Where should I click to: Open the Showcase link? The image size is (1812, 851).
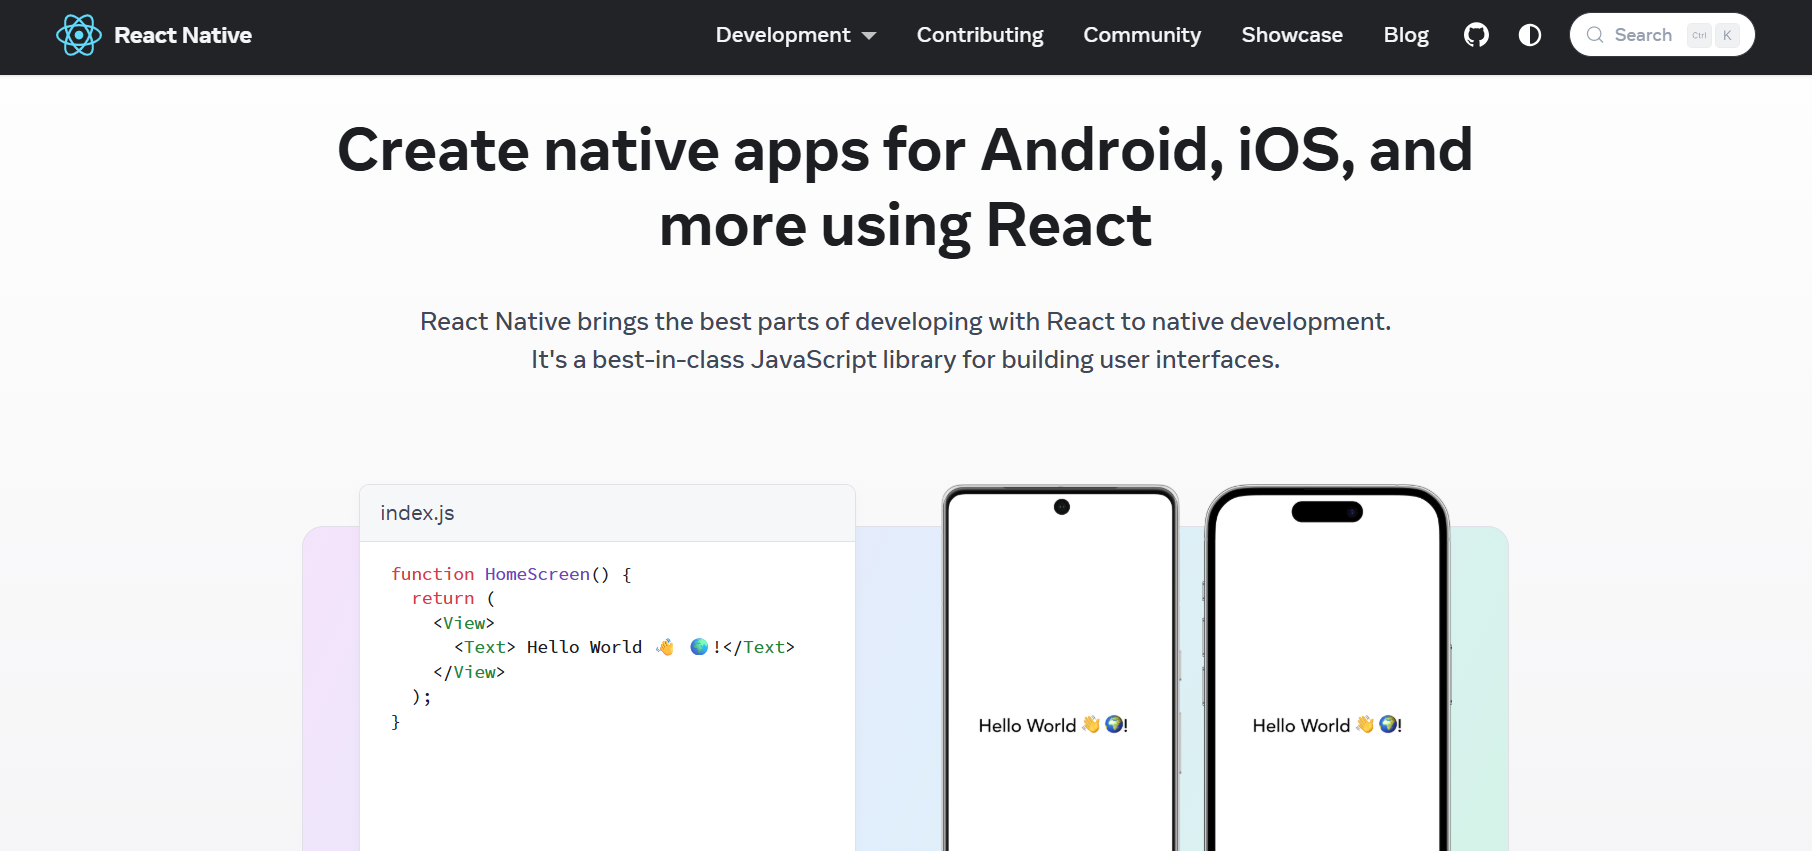[x=1291, y=35]
